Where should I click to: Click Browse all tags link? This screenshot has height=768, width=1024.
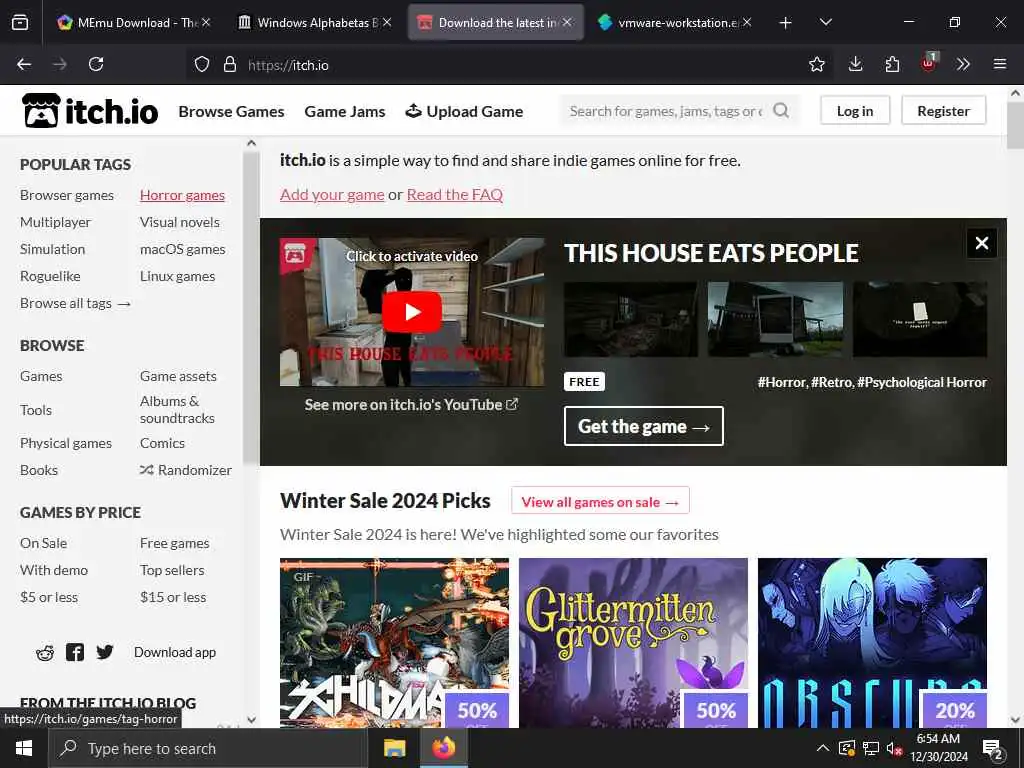tap(75, 304)
